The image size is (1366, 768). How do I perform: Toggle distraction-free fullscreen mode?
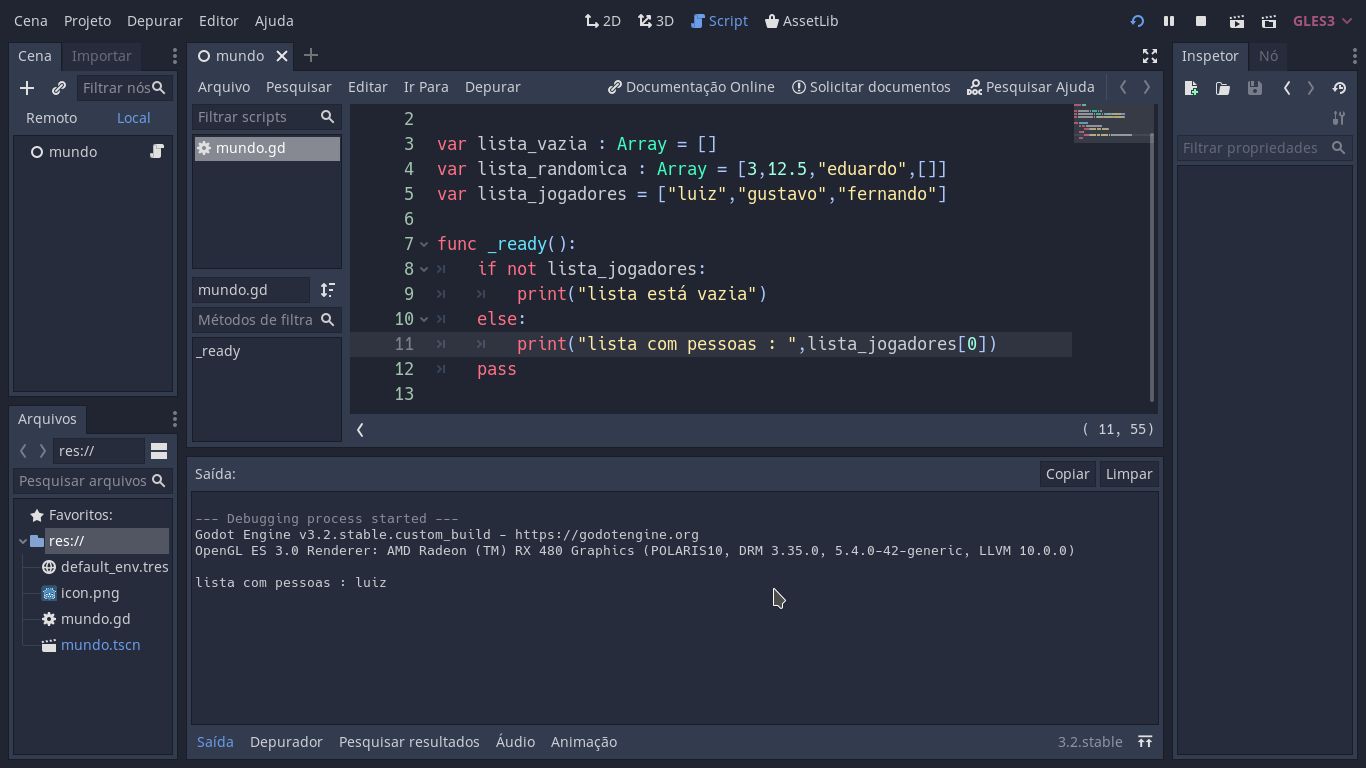[x=1150, y=56]
